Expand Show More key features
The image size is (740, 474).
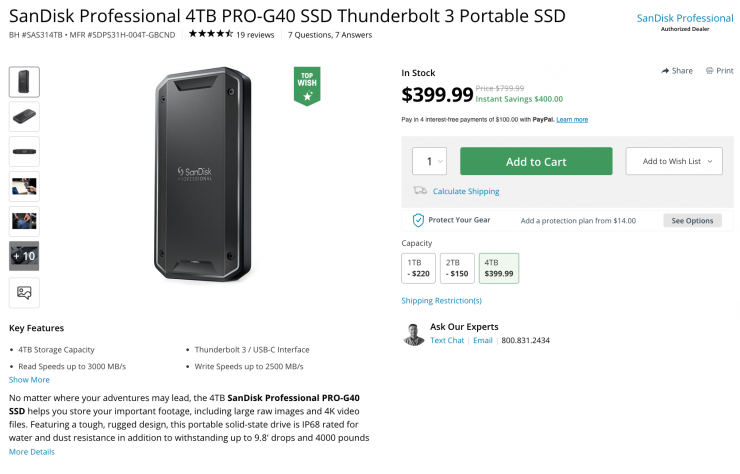click(x=29, y=380)
